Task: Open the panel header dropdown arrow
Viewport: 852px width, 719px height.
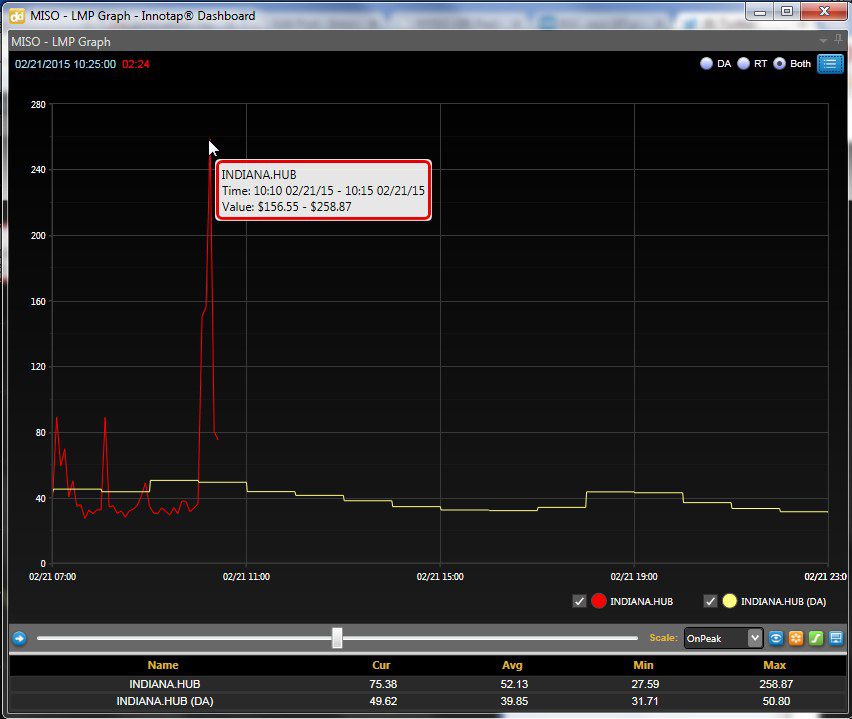Action: 823,41
